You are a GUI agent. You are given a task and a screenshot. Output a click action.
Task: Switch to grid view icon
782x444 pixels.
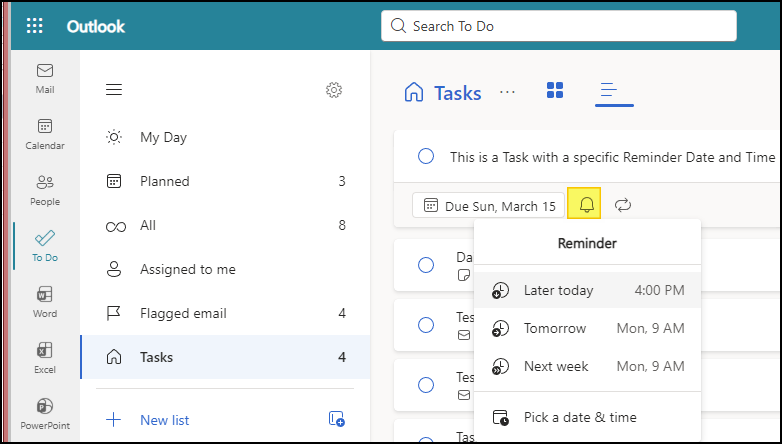(x=555, y=90)
